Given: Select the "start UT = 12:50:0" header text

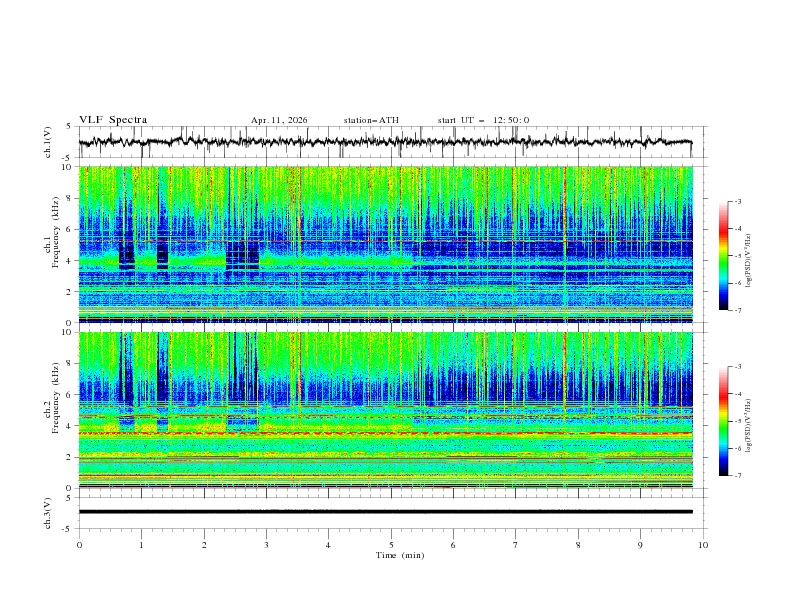Looking at the screenshot, I should pyautogui.click(x=483, y=120).
